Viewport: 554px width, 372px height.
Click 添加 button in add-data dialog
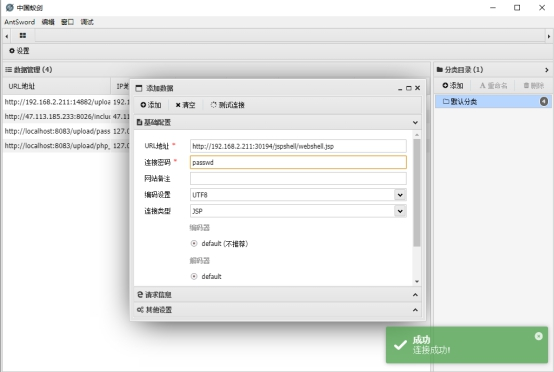(x=151, y=105)
